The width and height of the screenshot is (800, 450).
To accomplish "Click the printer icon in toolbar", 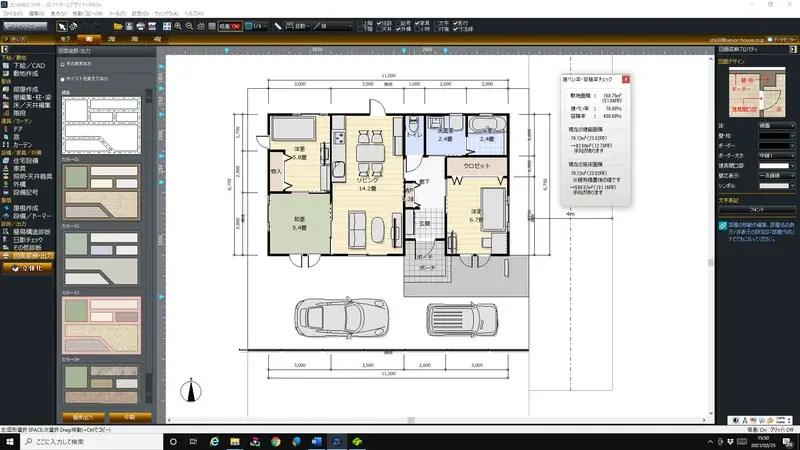I will (140, 27).
